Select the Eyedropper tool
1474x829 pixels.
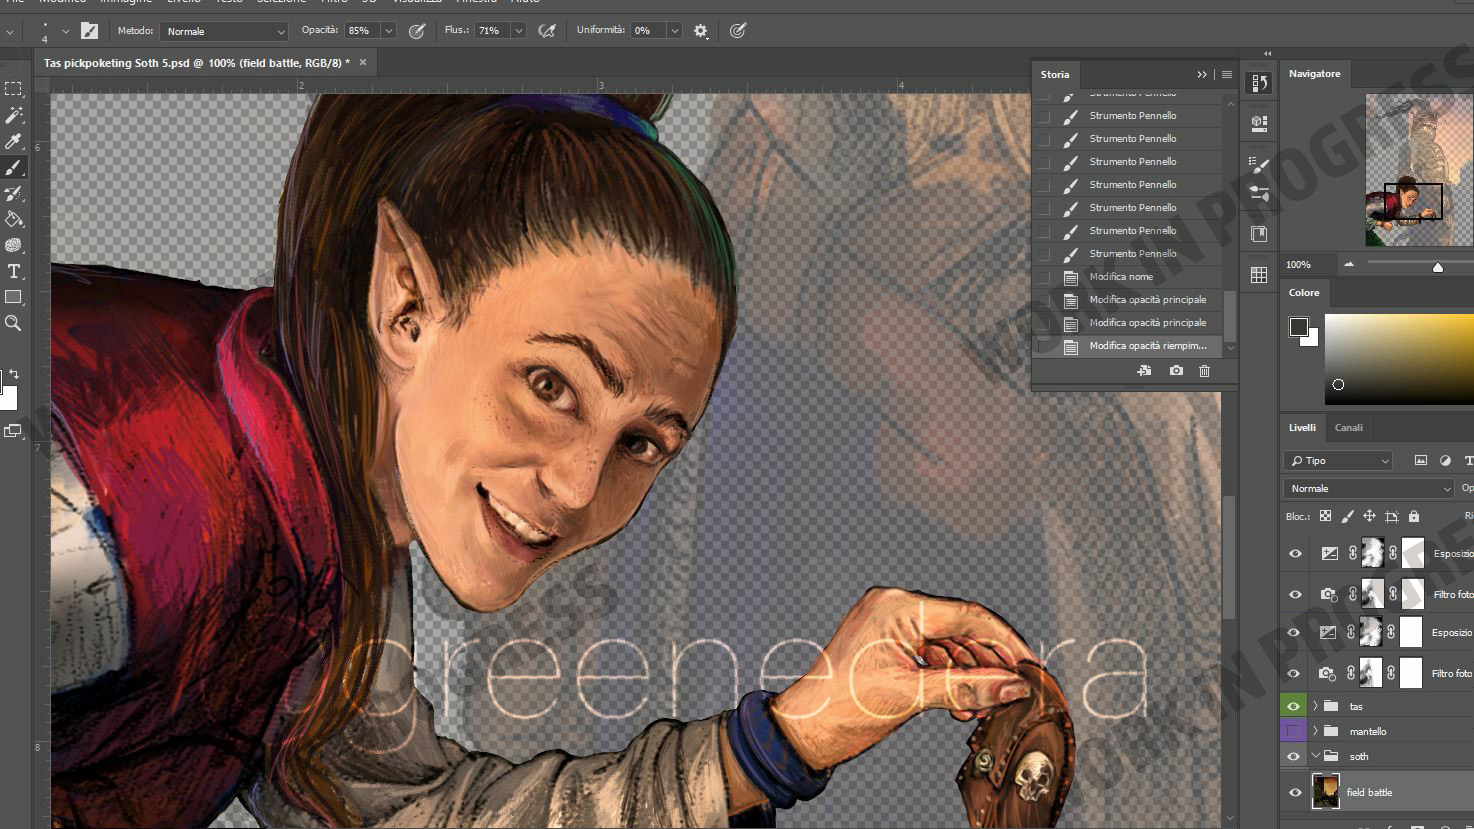coord(14,141)
